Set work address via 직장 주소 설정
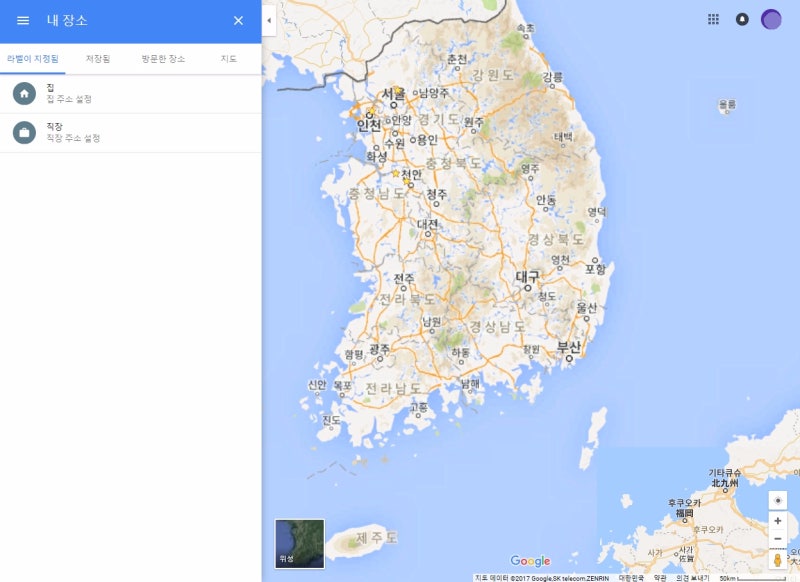 [73, 138]
